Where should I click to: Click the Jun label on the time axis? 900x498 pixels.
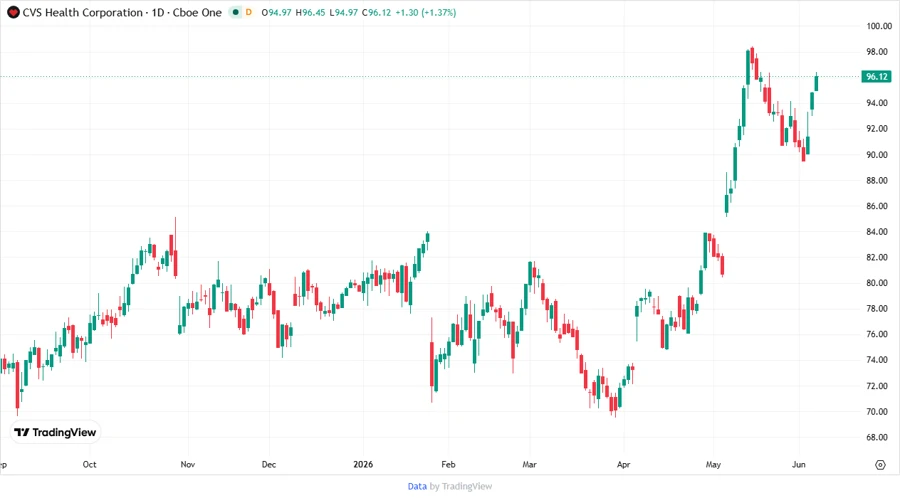(798, 464)
